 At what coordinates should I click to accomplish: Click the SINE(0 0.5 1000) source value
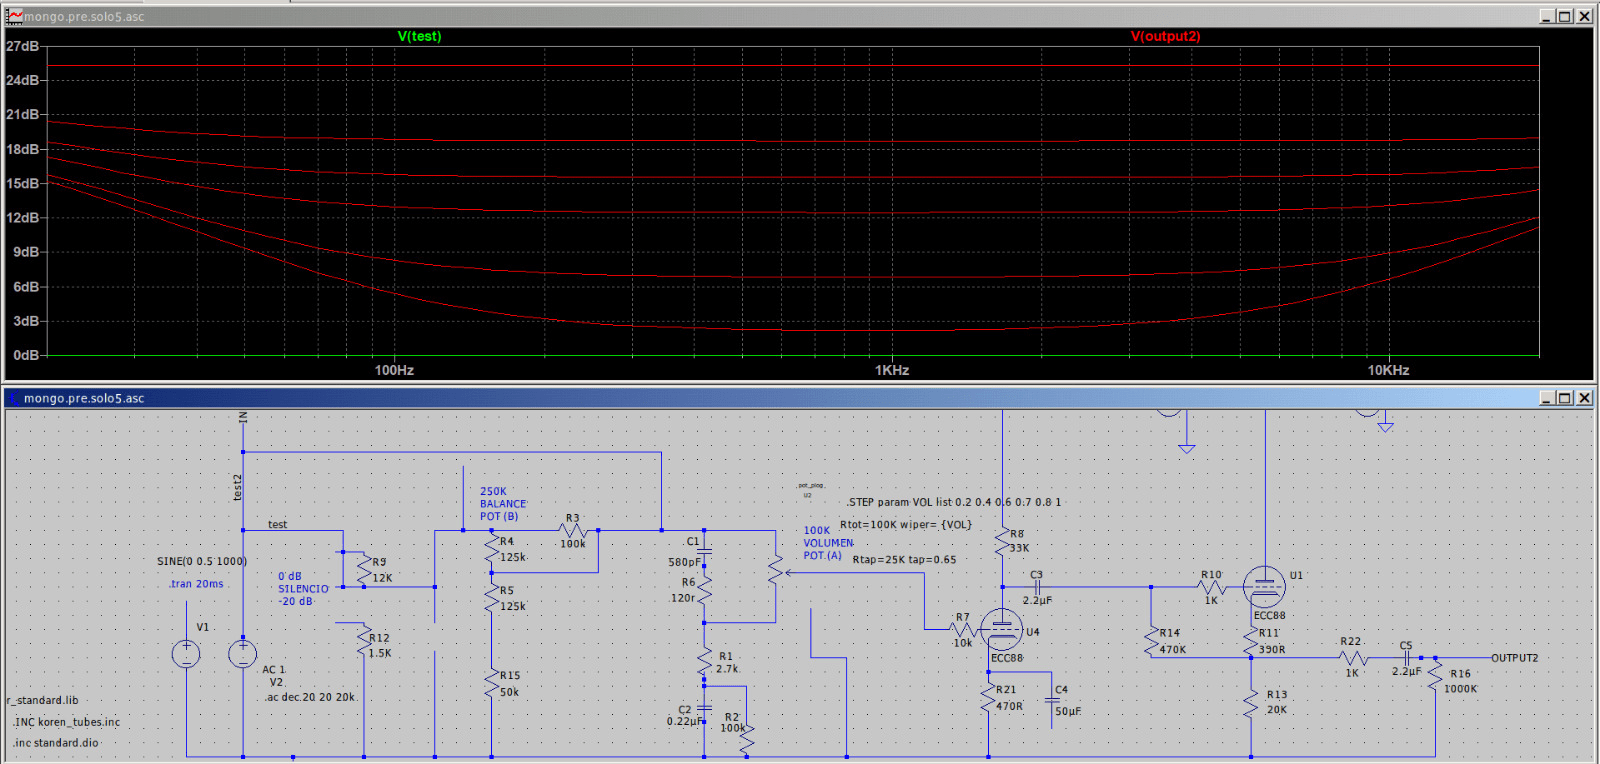click(202, 561)
